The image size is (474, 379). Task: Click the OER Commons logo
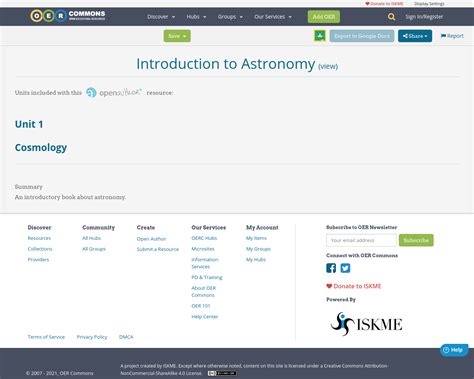[x=68, y=15]
